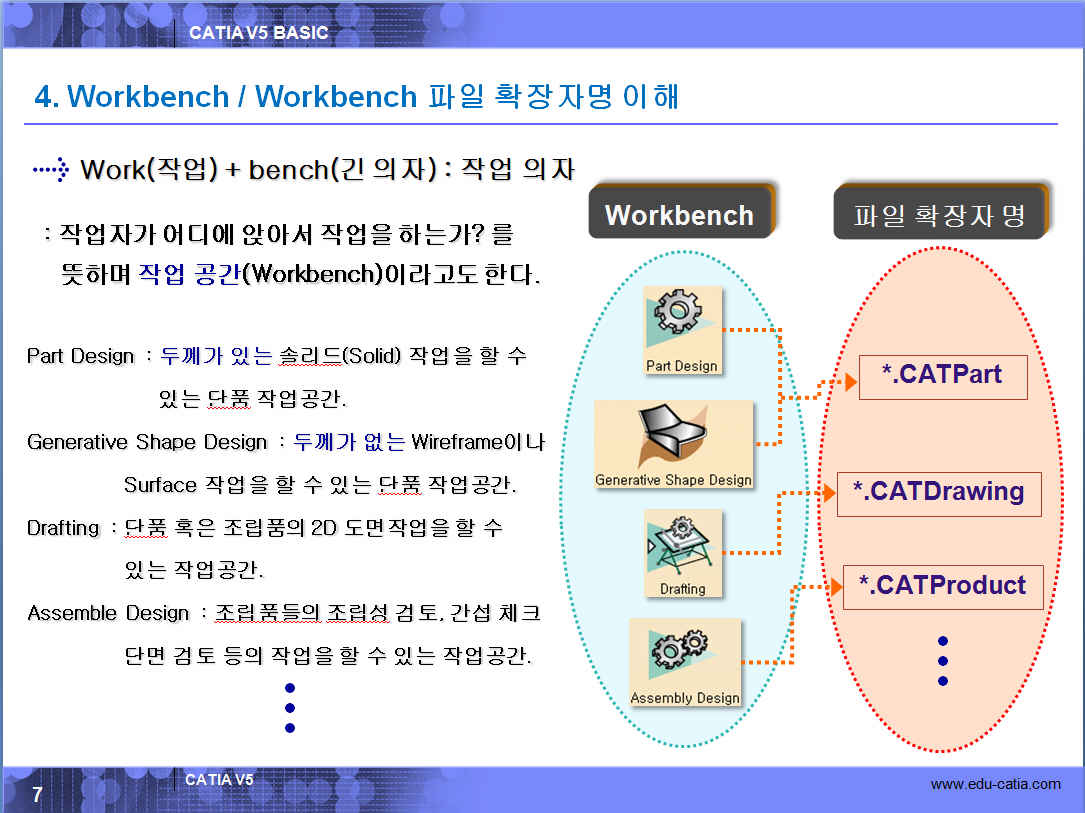The width and height of the screenshot is (1085, 813).
Task: Select the Generative Shape Design workbench icon
Action: pyautogui.click(x=673, y=444)
